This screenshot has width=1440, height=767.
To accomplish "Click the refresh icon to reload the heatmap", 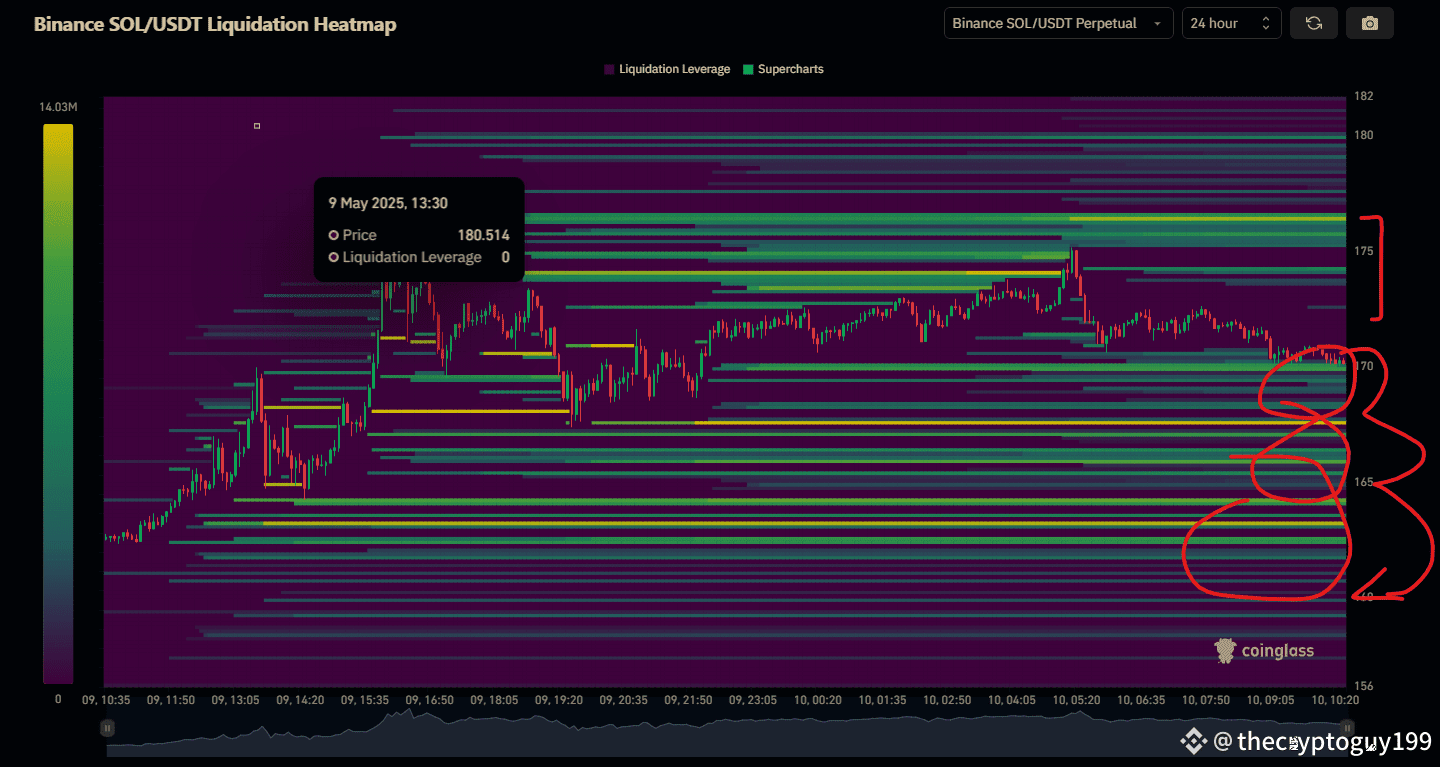I will coord(1313,22).
